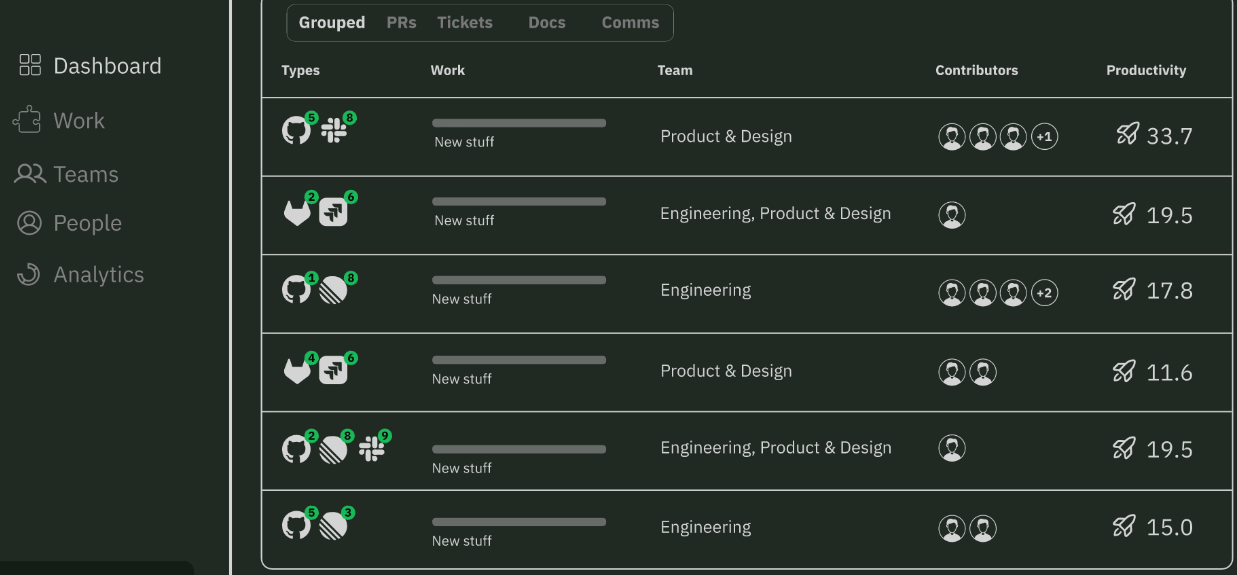Open the Docs tab

547,23
